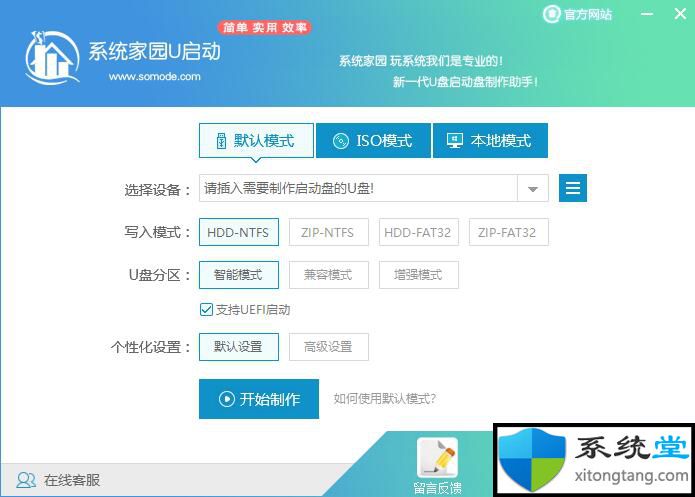Switch to ISO模式 tab
695x497 pixels.
373,141
